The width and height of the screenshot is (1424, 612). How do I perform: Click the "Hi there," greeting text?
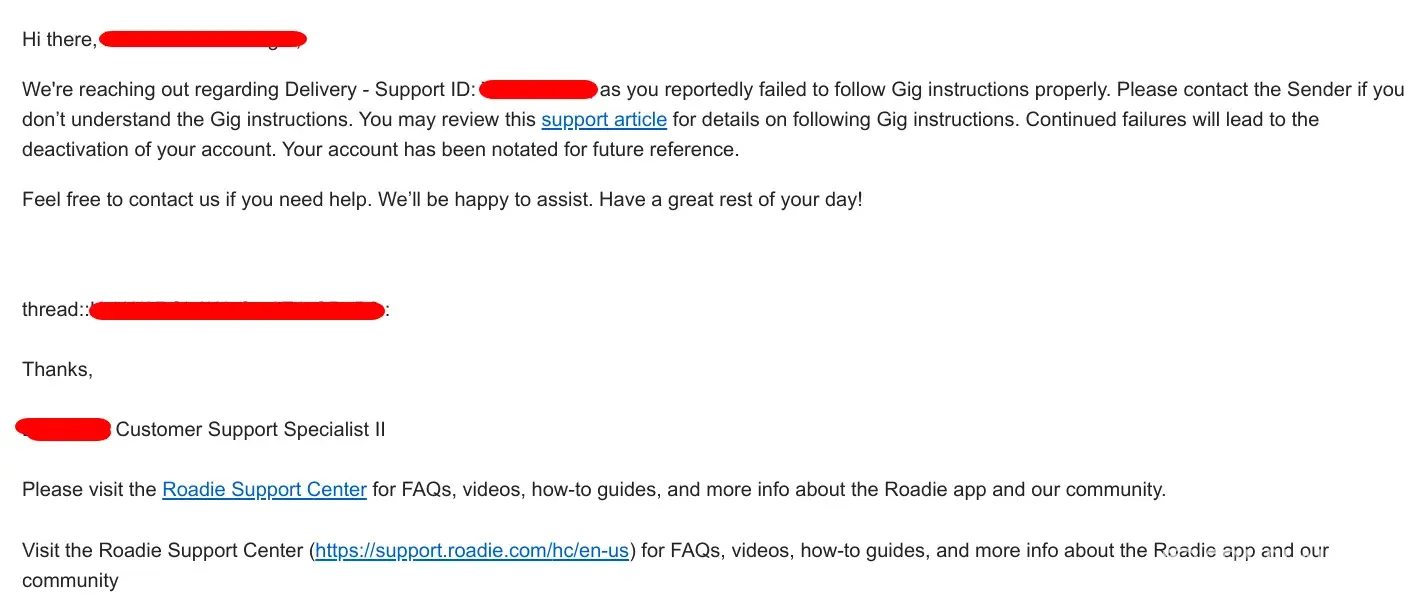[59, 40]
